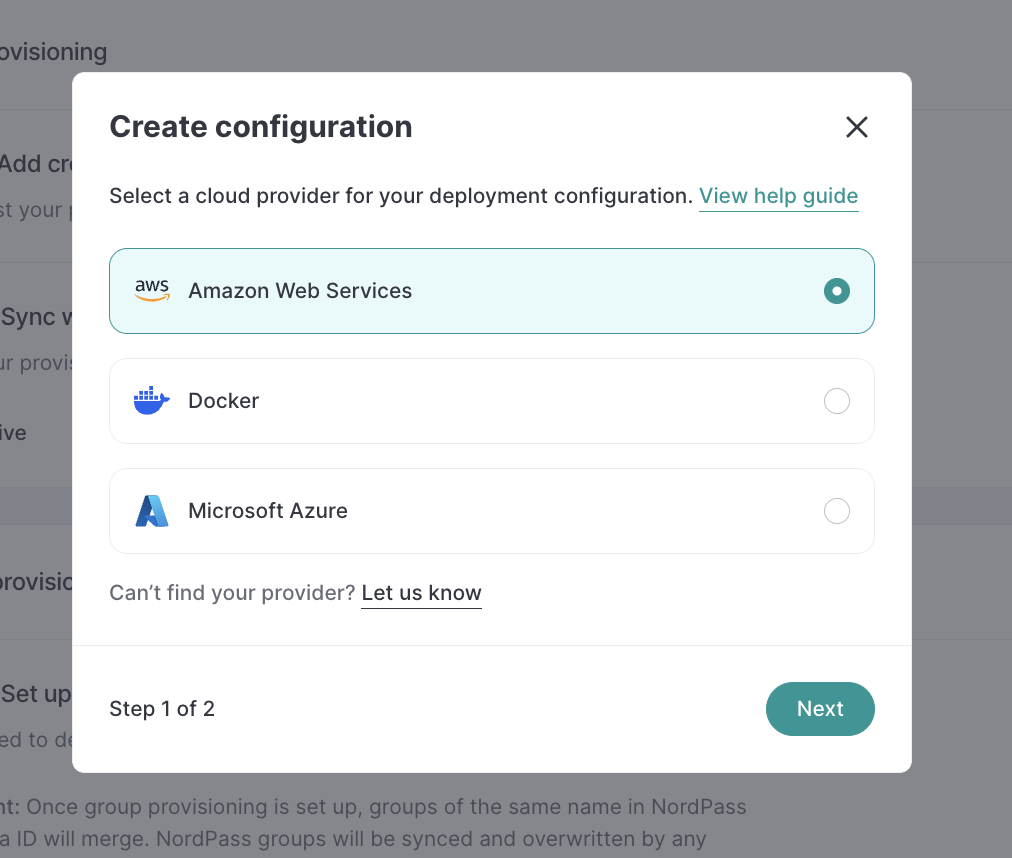Click the Microsoft Azure label text
The width and height of the screenshot is (1012, 858).
point(268,511)
